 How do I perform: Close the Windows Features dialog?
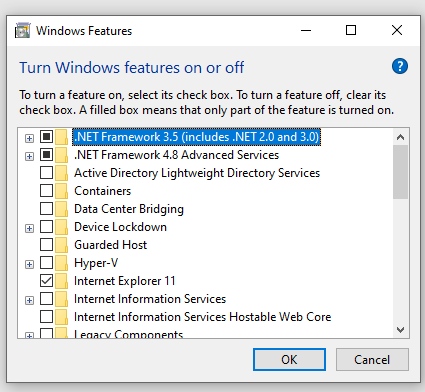point(397,31)
